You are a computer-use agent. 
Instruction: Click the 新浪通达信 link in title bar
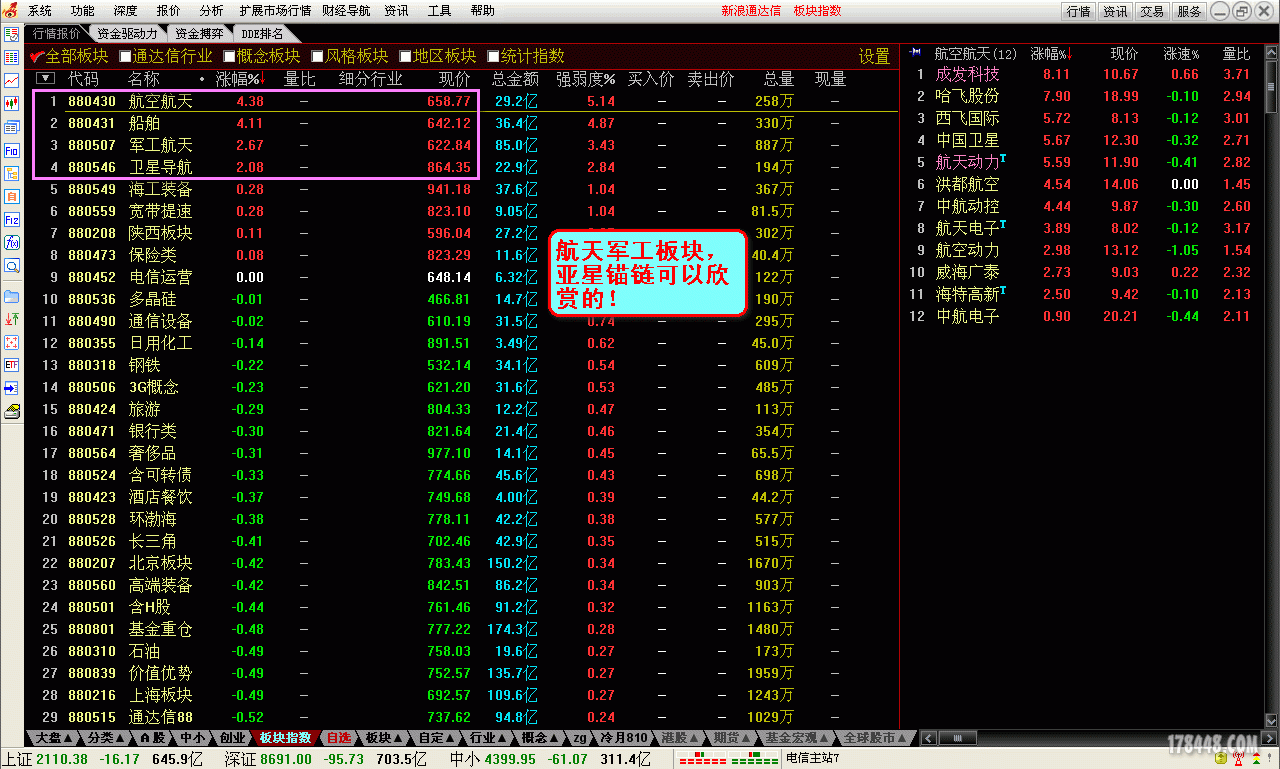[752, 11]
